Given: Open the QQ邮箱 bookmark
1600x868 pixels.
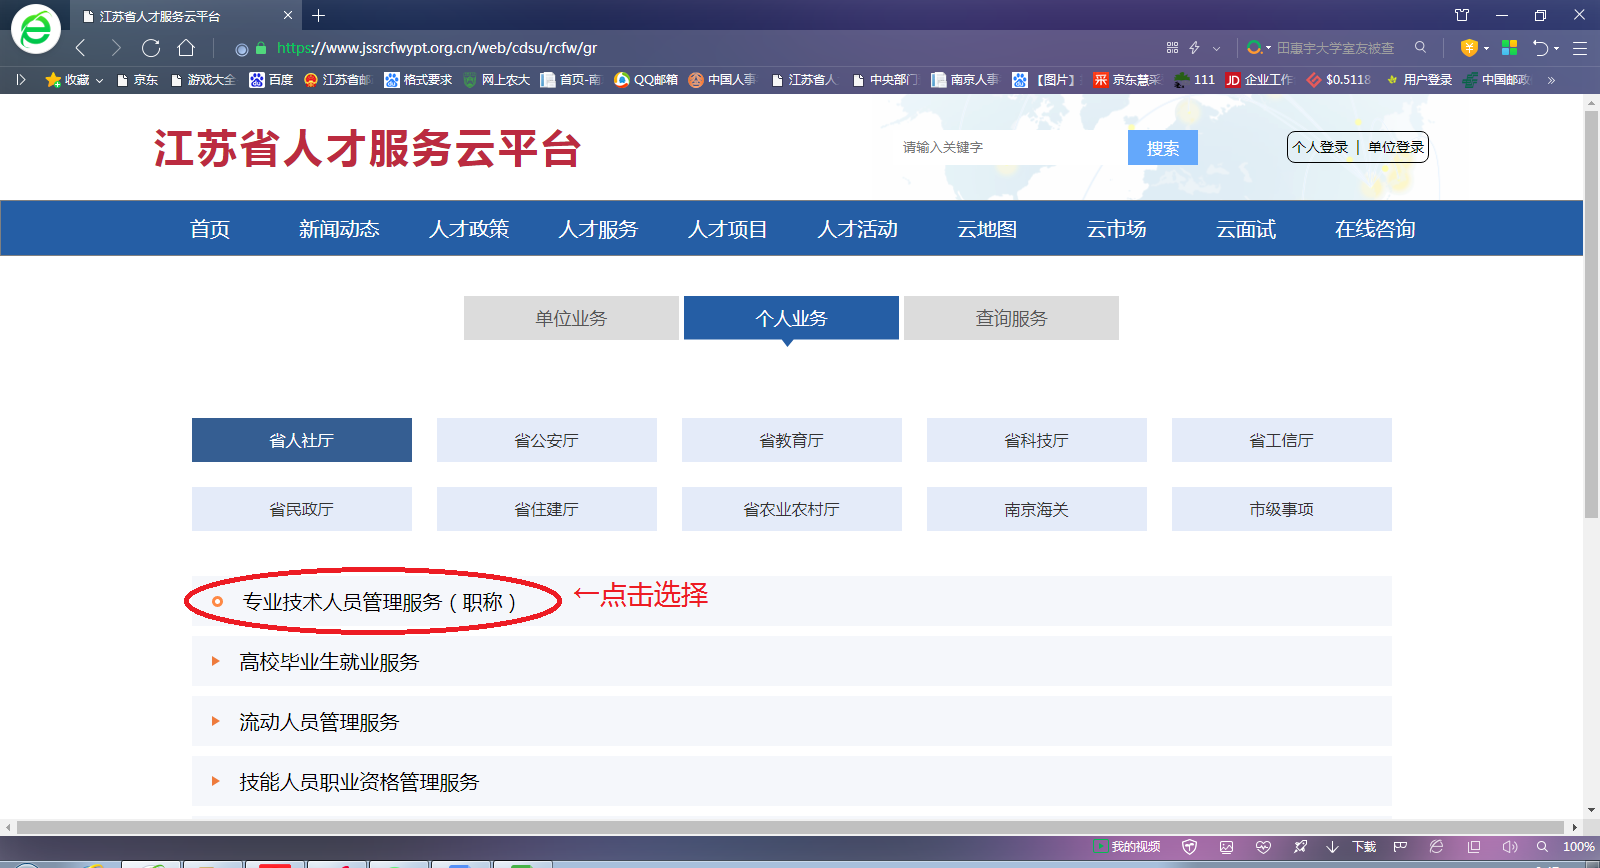Looking at the screenshot, I should click(x=646, y=80).
